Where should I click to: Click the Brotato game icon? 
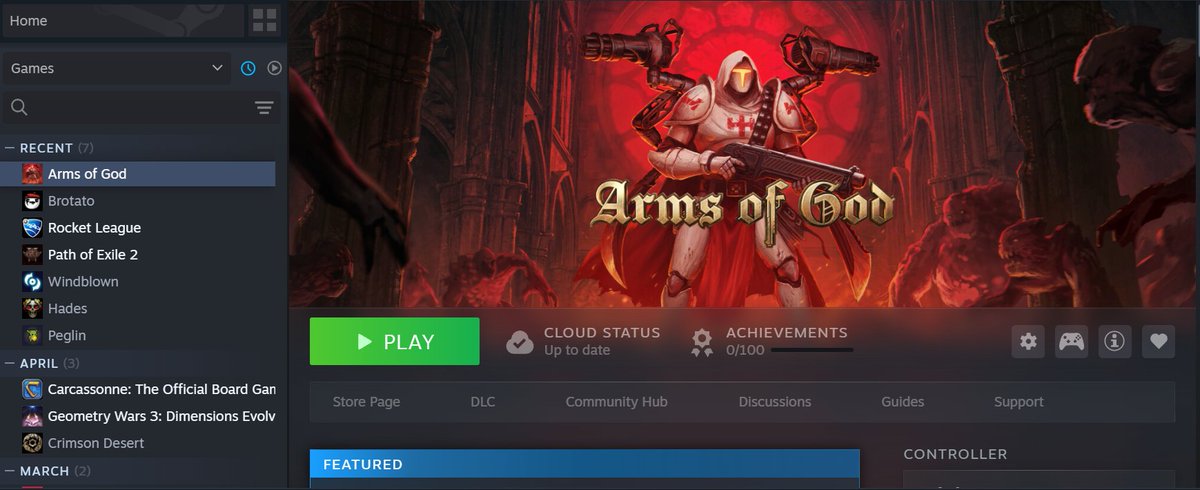31,201
